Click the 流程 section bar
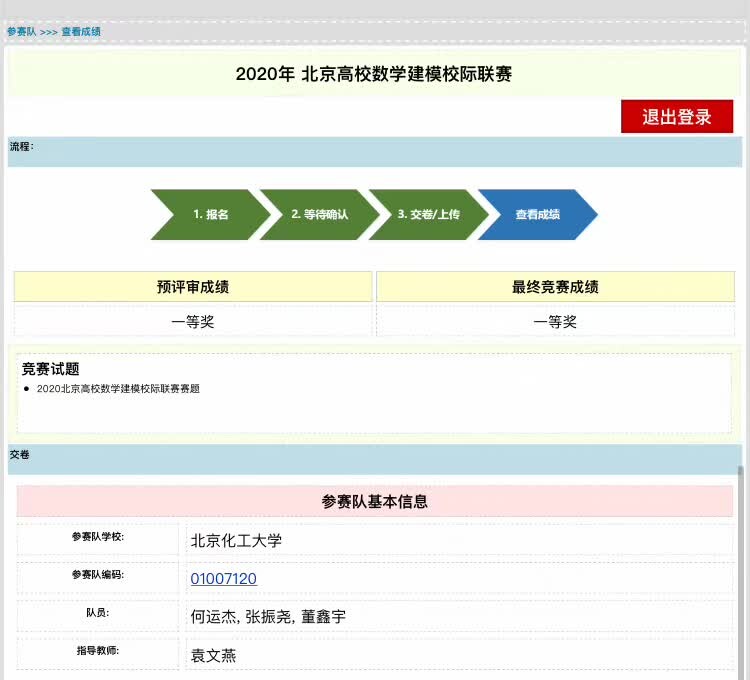Viewport: 750px width, 680px height. 375,152
